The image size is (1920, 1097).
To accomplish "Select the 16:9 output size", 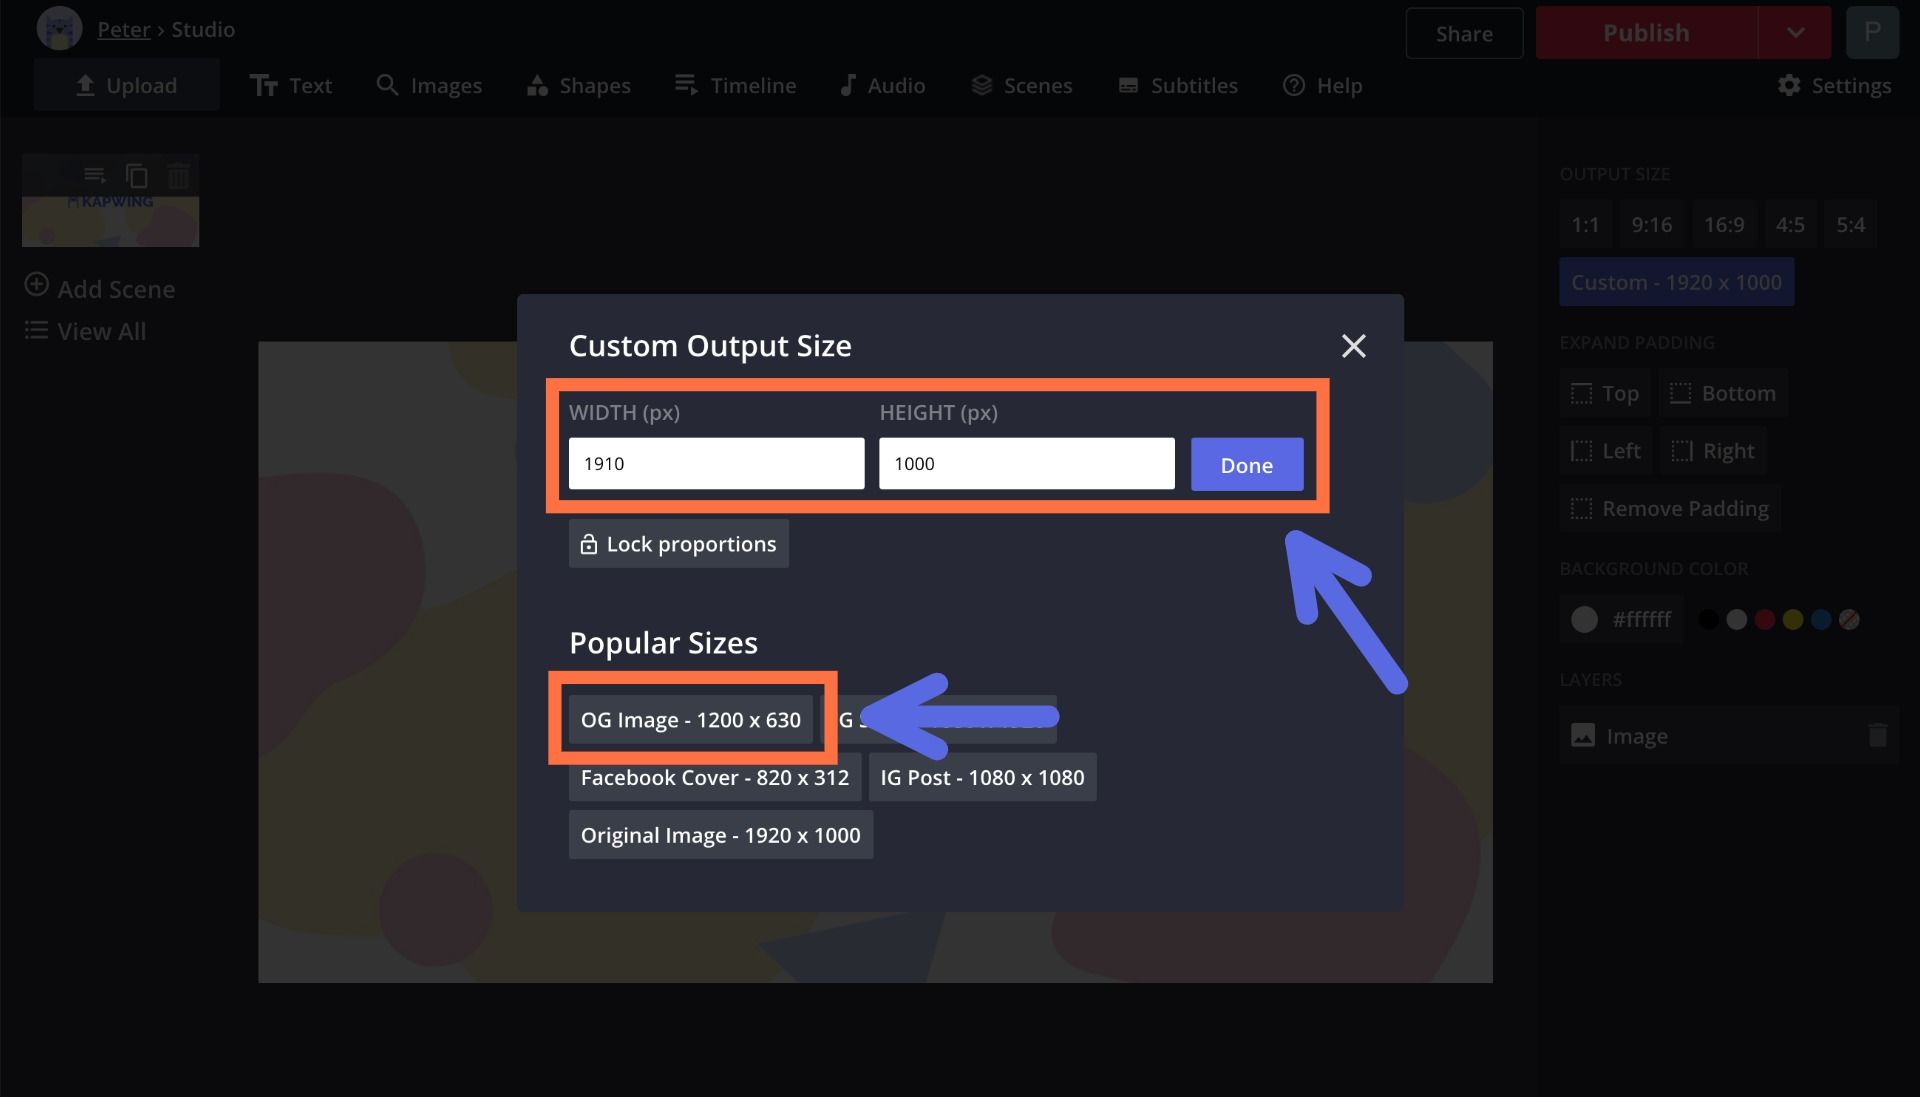I will point(1723,224).
